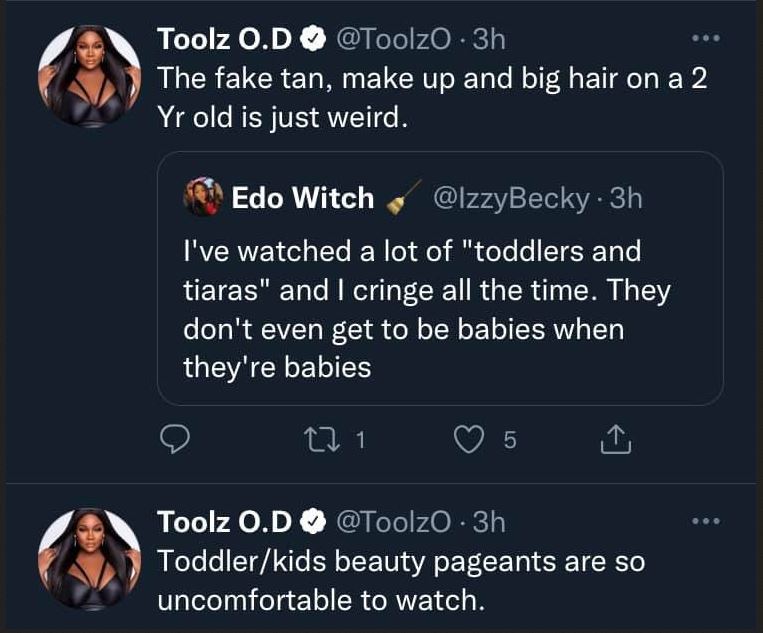This screenshot has height=633, width=763.
Task: Like the tweet with the heart icon
Action: click(469, 439)
